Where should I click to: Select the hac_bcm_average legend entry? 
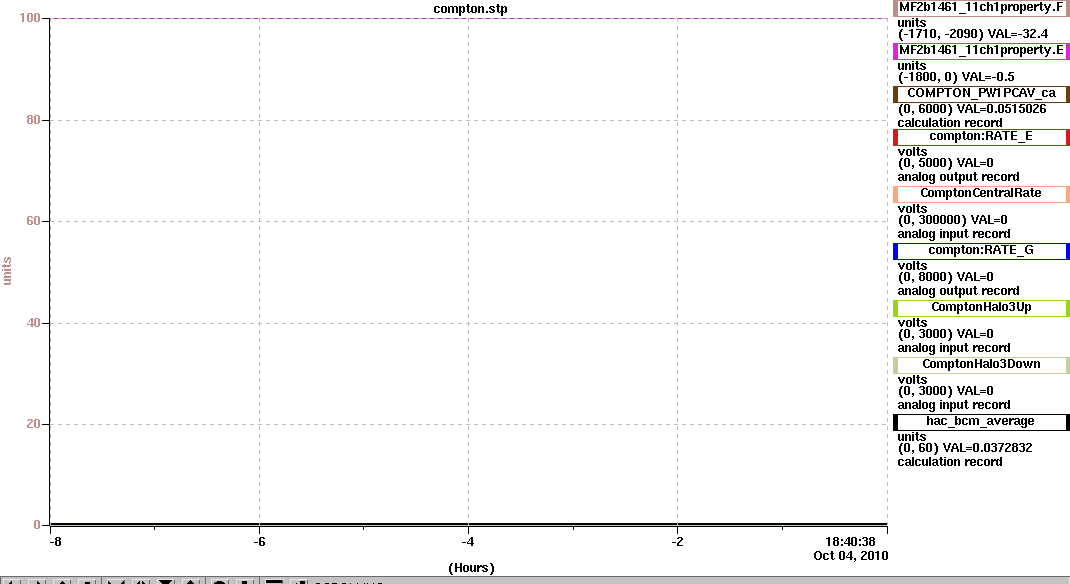point(981,422)
